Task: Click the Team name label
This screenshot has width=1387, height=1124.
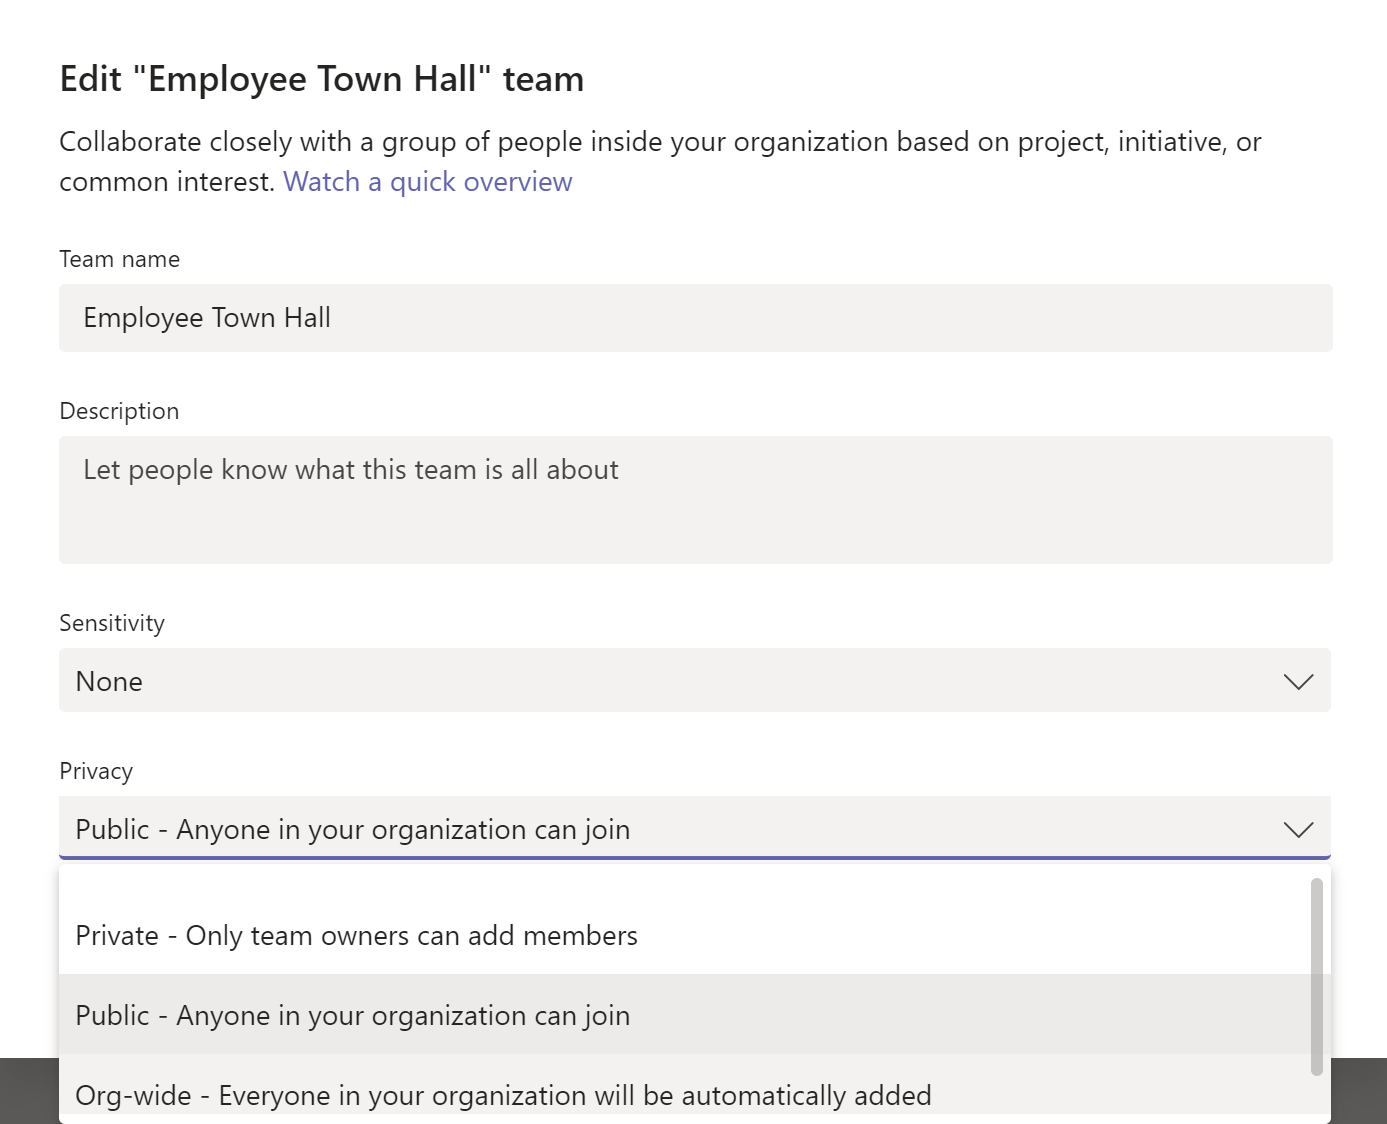Action: [120, 259]
